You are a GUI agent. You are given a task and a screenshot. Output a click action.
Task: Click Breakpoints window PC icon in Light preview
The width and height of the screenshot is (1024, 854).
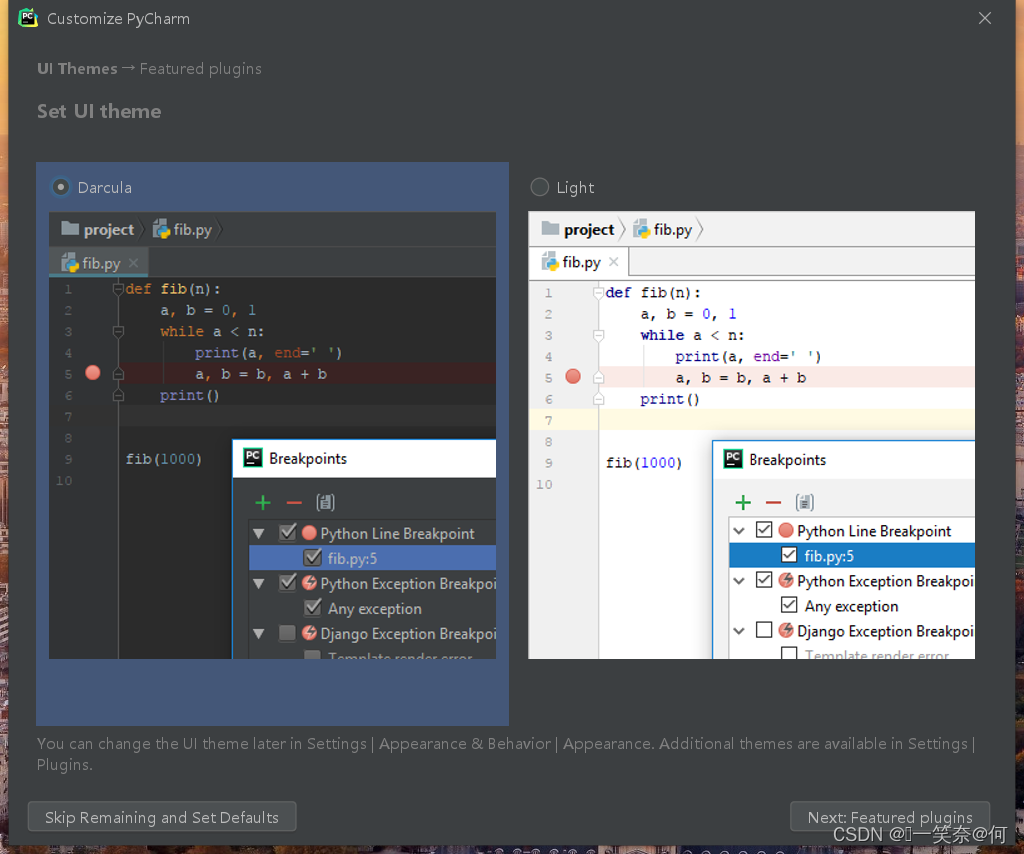(733, 459)
